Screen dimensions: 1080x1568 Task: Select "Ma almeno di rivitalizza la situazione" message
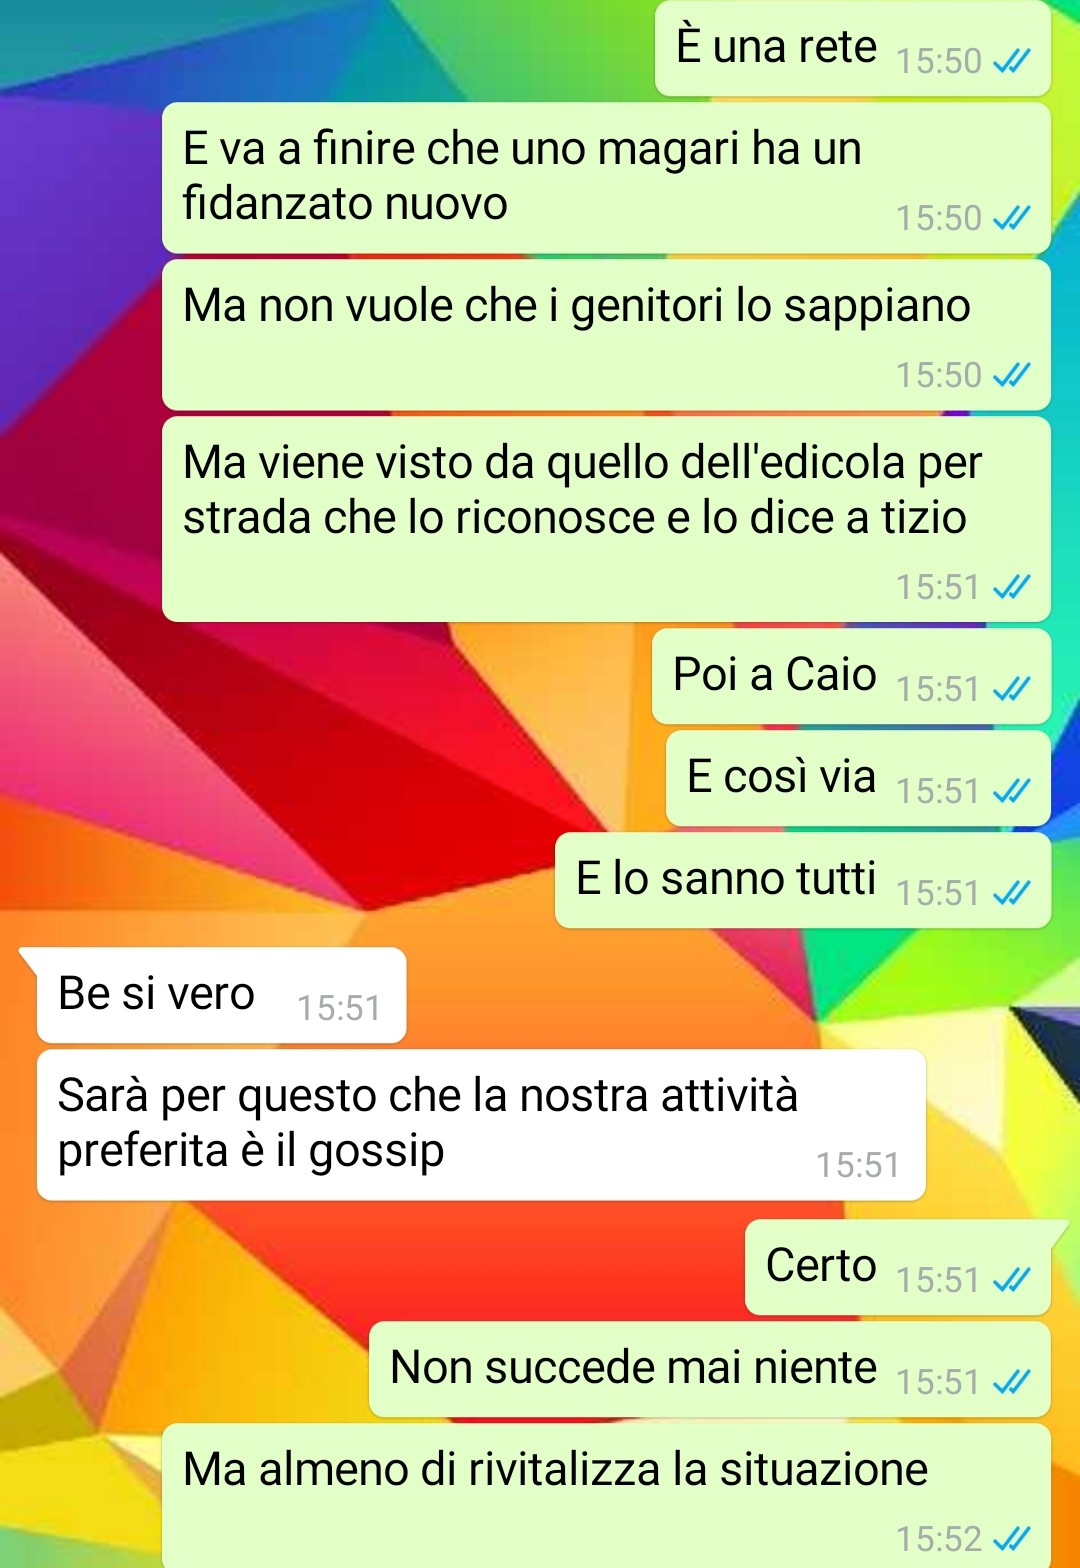click(606, 1496)
